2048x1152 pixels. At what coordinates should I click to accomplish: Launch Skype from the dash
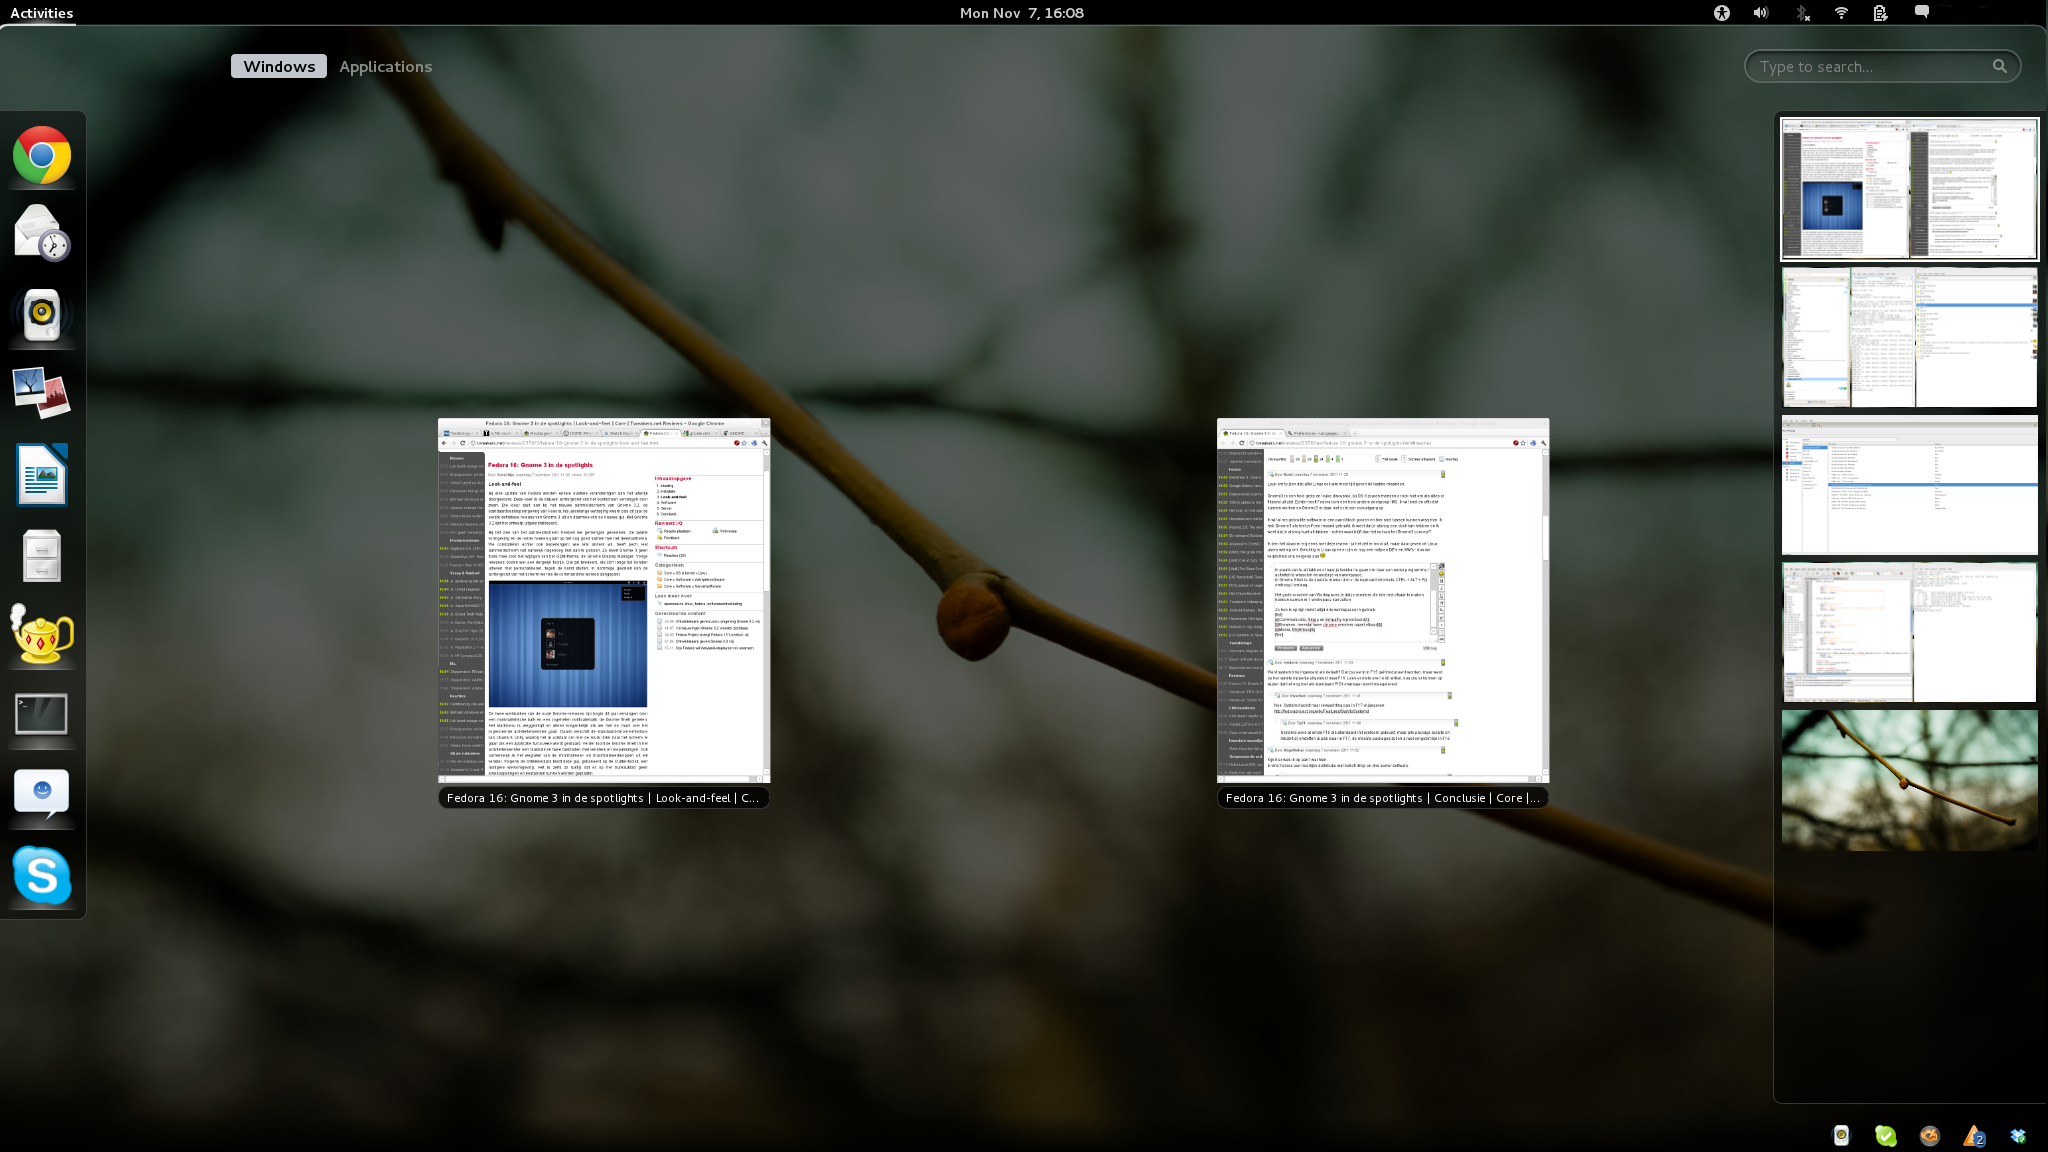click(42, 875)
